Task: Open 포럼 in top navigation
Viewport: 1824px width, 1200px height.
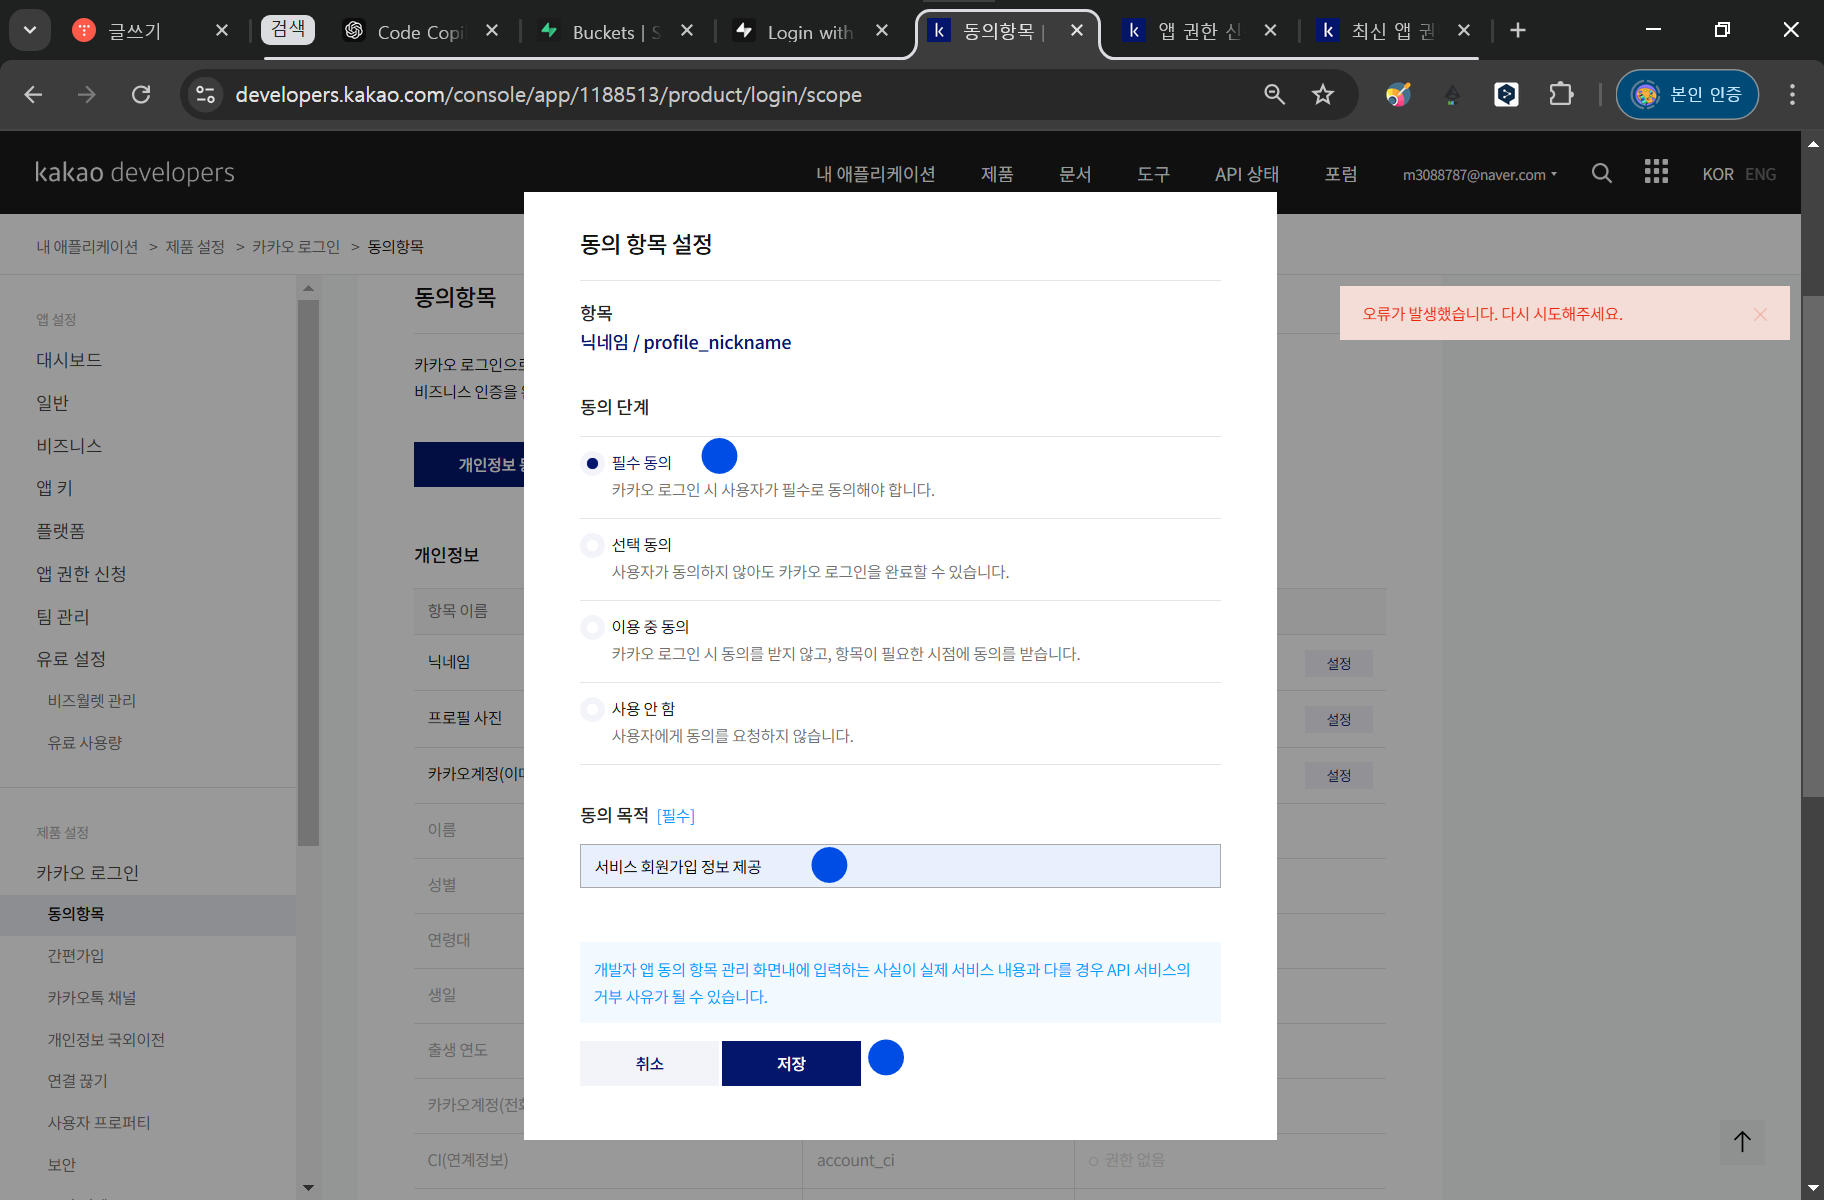Action: click(1341, 174)
